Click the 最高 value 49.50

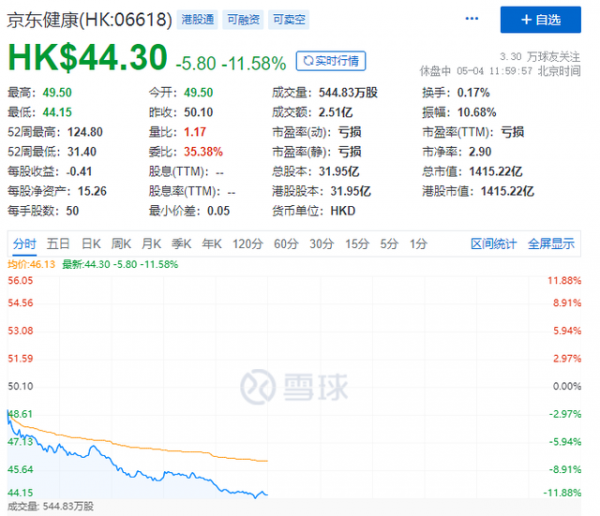pos(57,93)
